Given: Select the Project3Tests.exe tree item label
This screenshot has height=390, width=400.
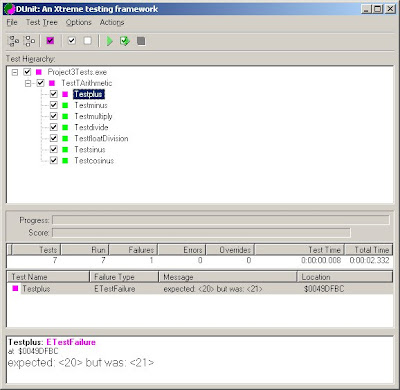Looking at the screenshot, I should (77, 72).
